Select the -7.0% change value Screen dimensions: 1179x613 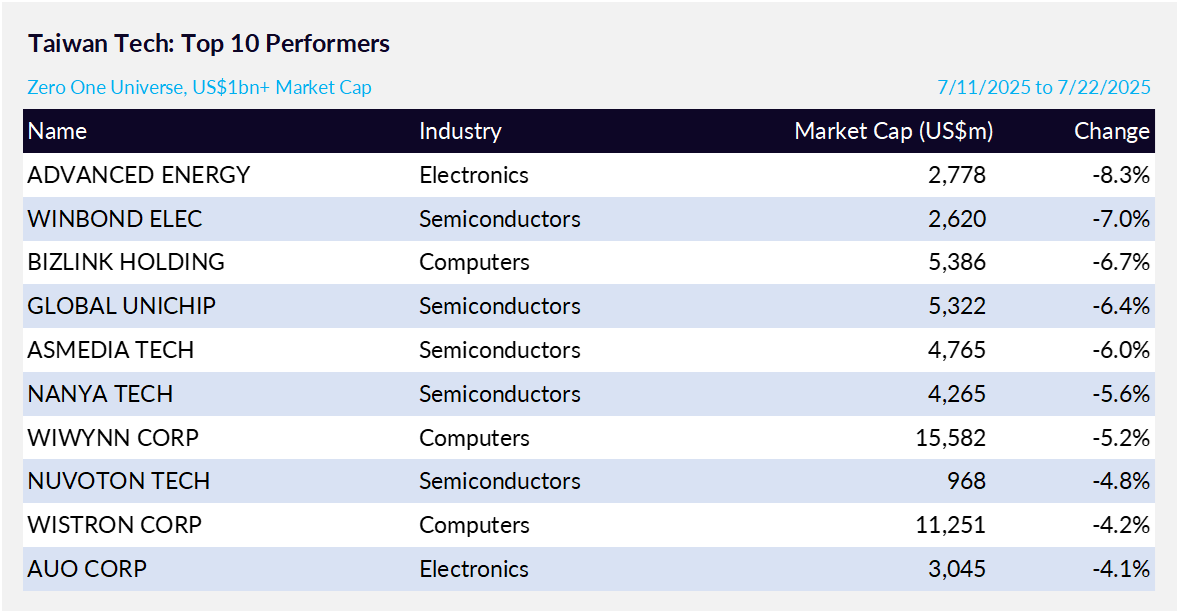click(1121, 219)
